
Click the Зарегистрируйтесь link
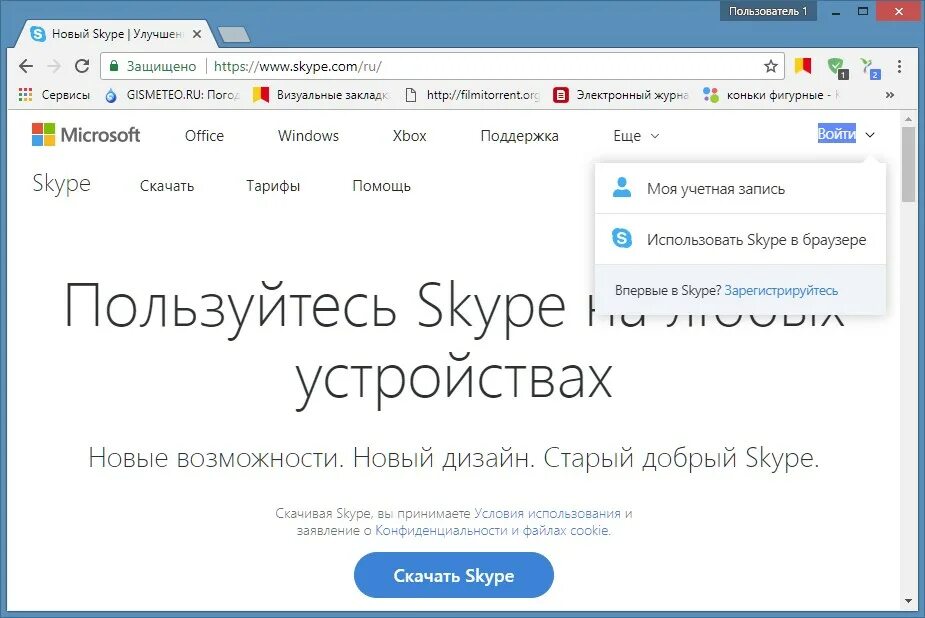coord(781,290)
